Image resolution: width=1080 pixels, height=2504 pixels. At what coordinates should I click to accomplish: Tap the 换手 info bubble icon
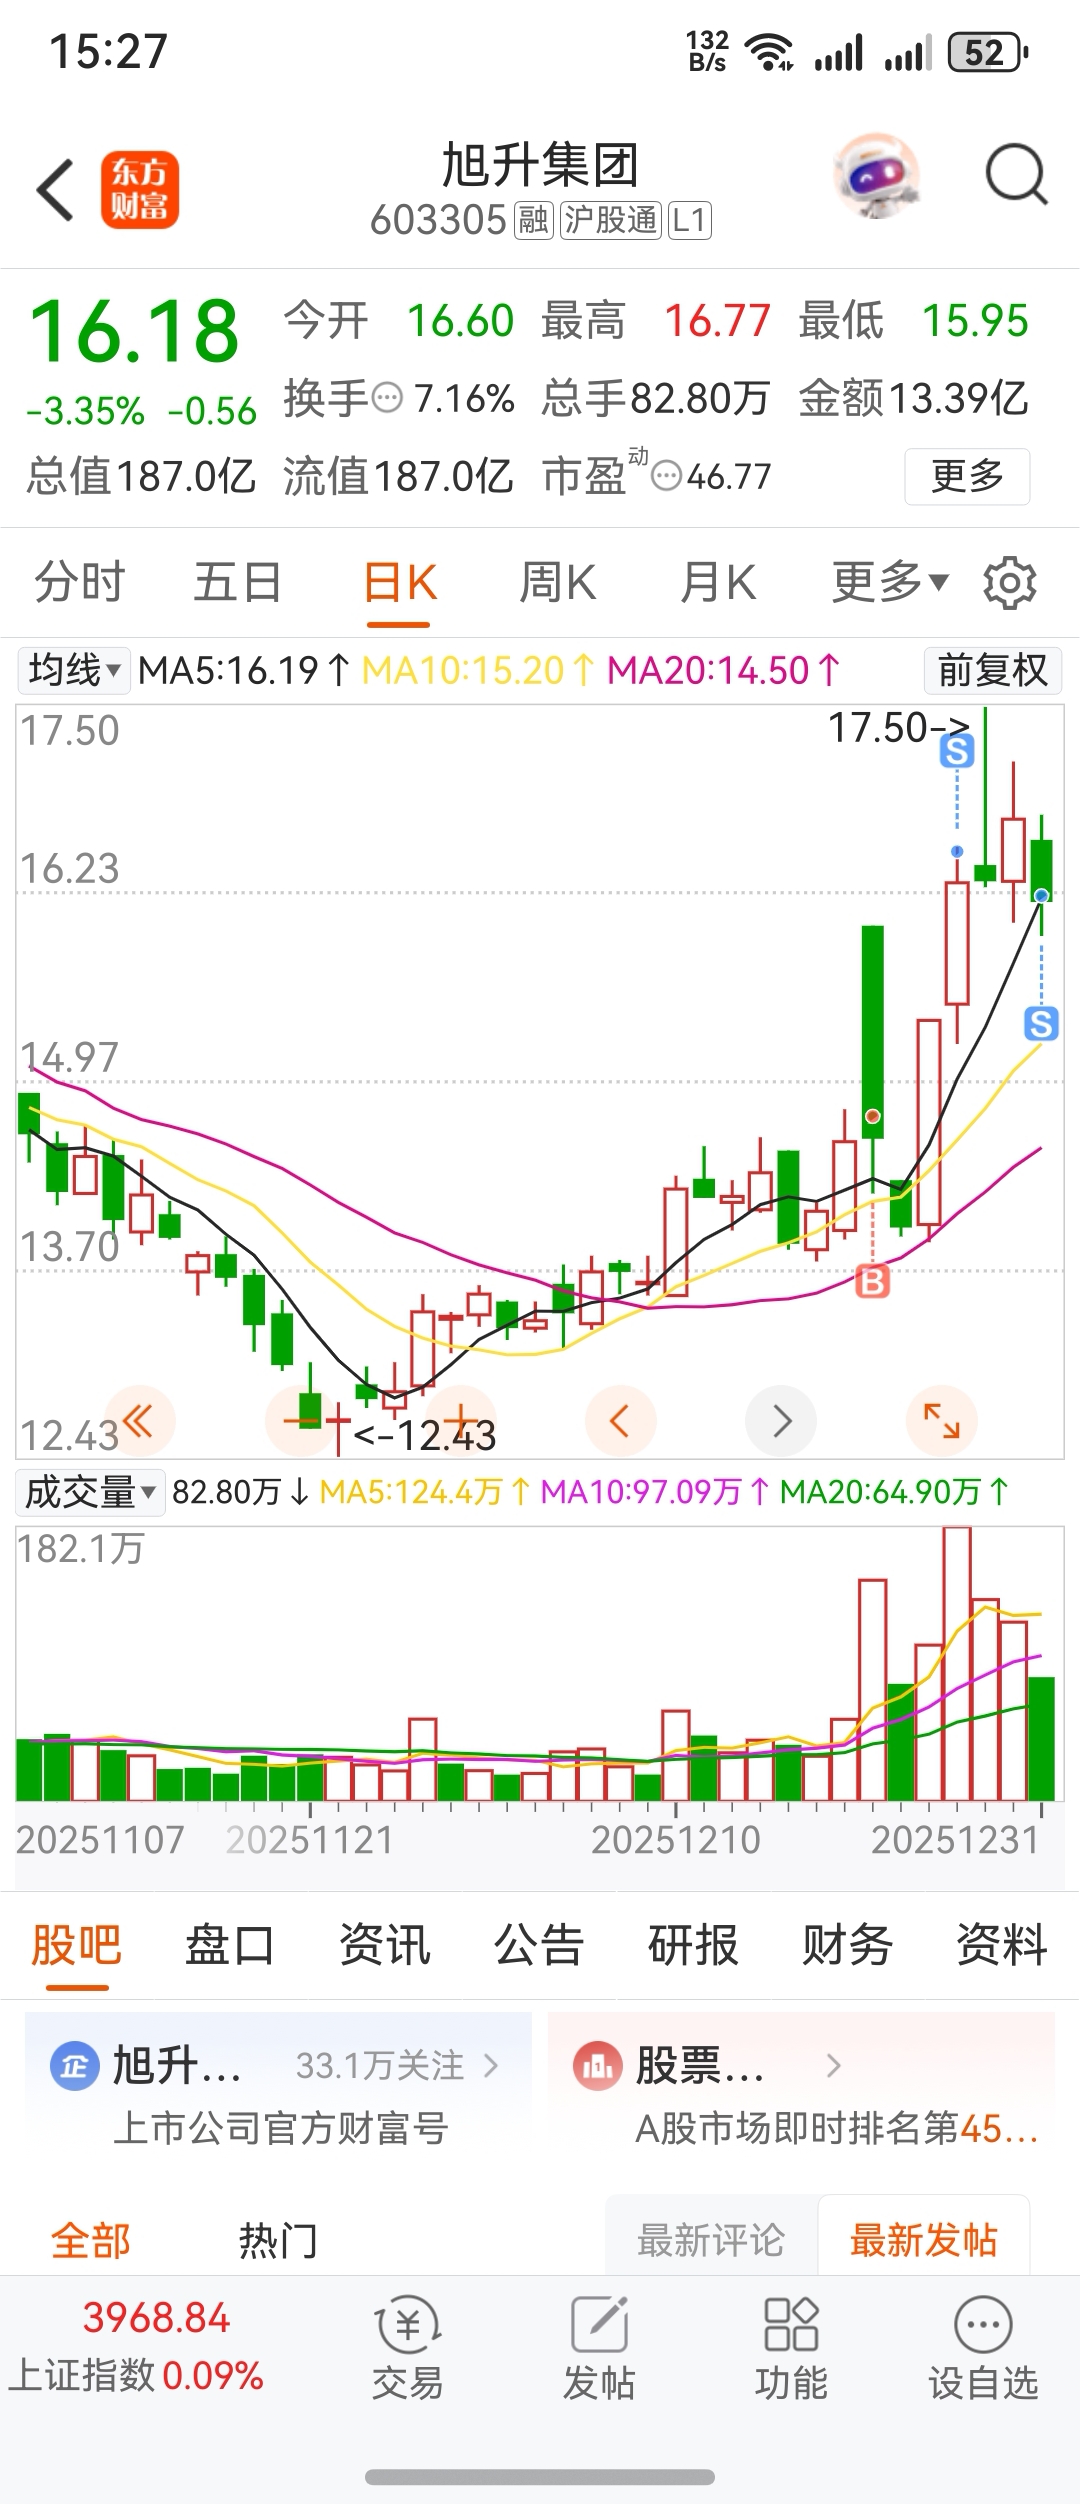point(387,398)
